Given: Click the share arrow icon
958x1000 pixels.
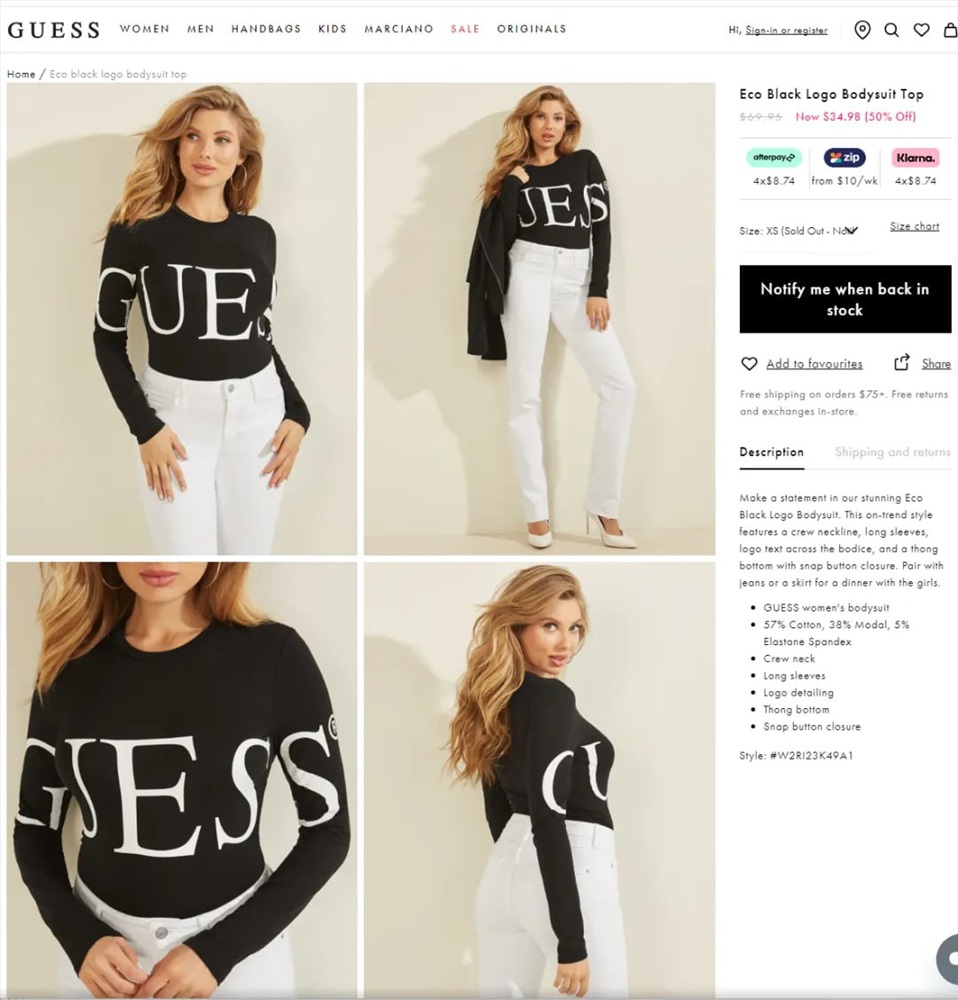Looking at the screenshot, I should [901, 362].
